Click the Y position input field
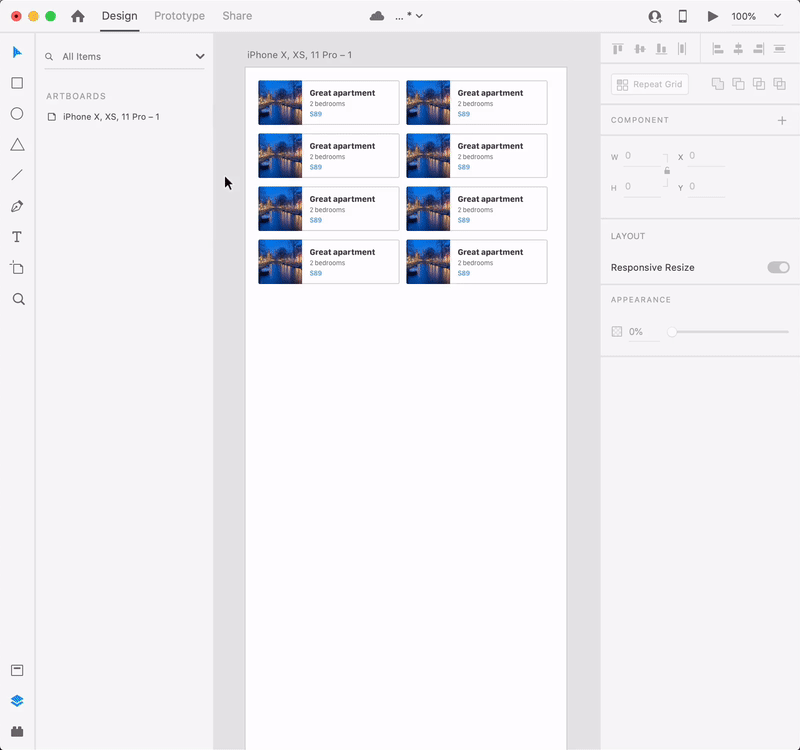The image size is (800, 750). (x=707, y=187)
